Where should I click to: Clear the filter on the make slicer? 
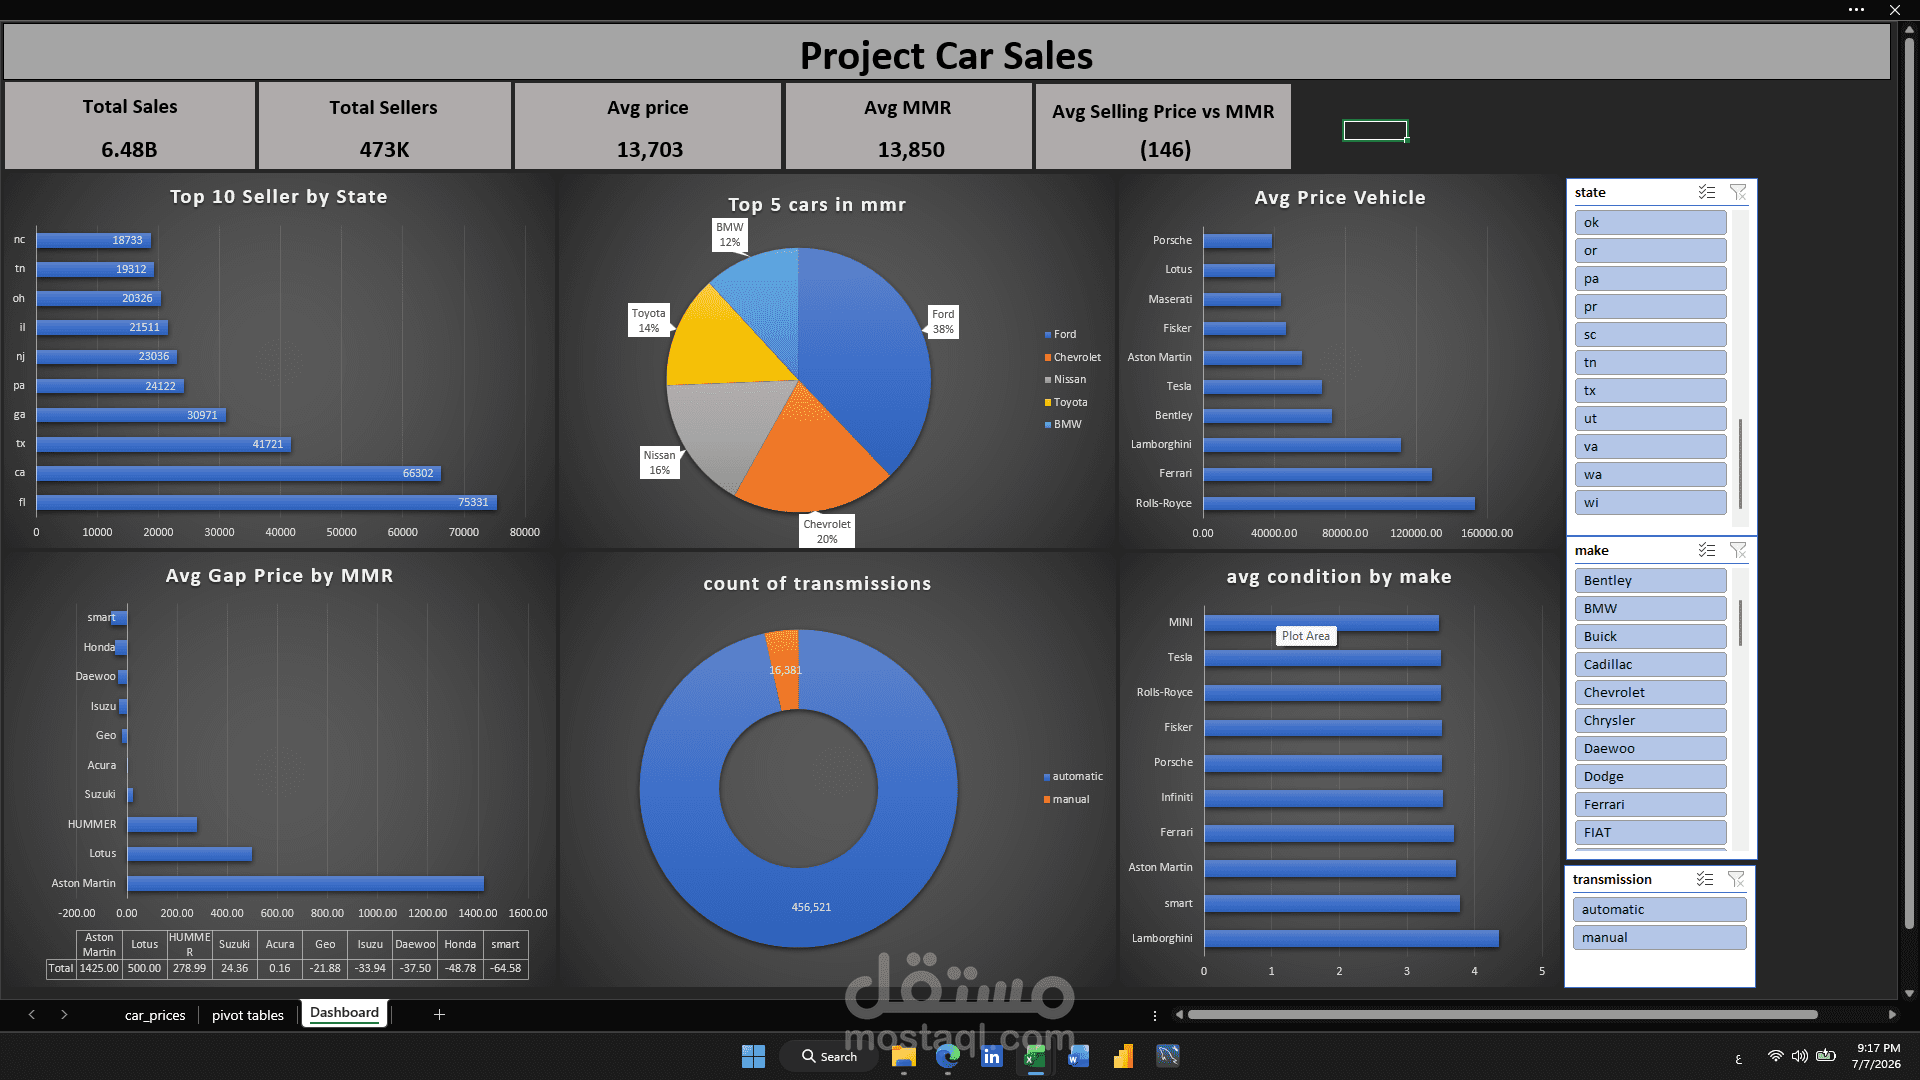(1738, 550)
